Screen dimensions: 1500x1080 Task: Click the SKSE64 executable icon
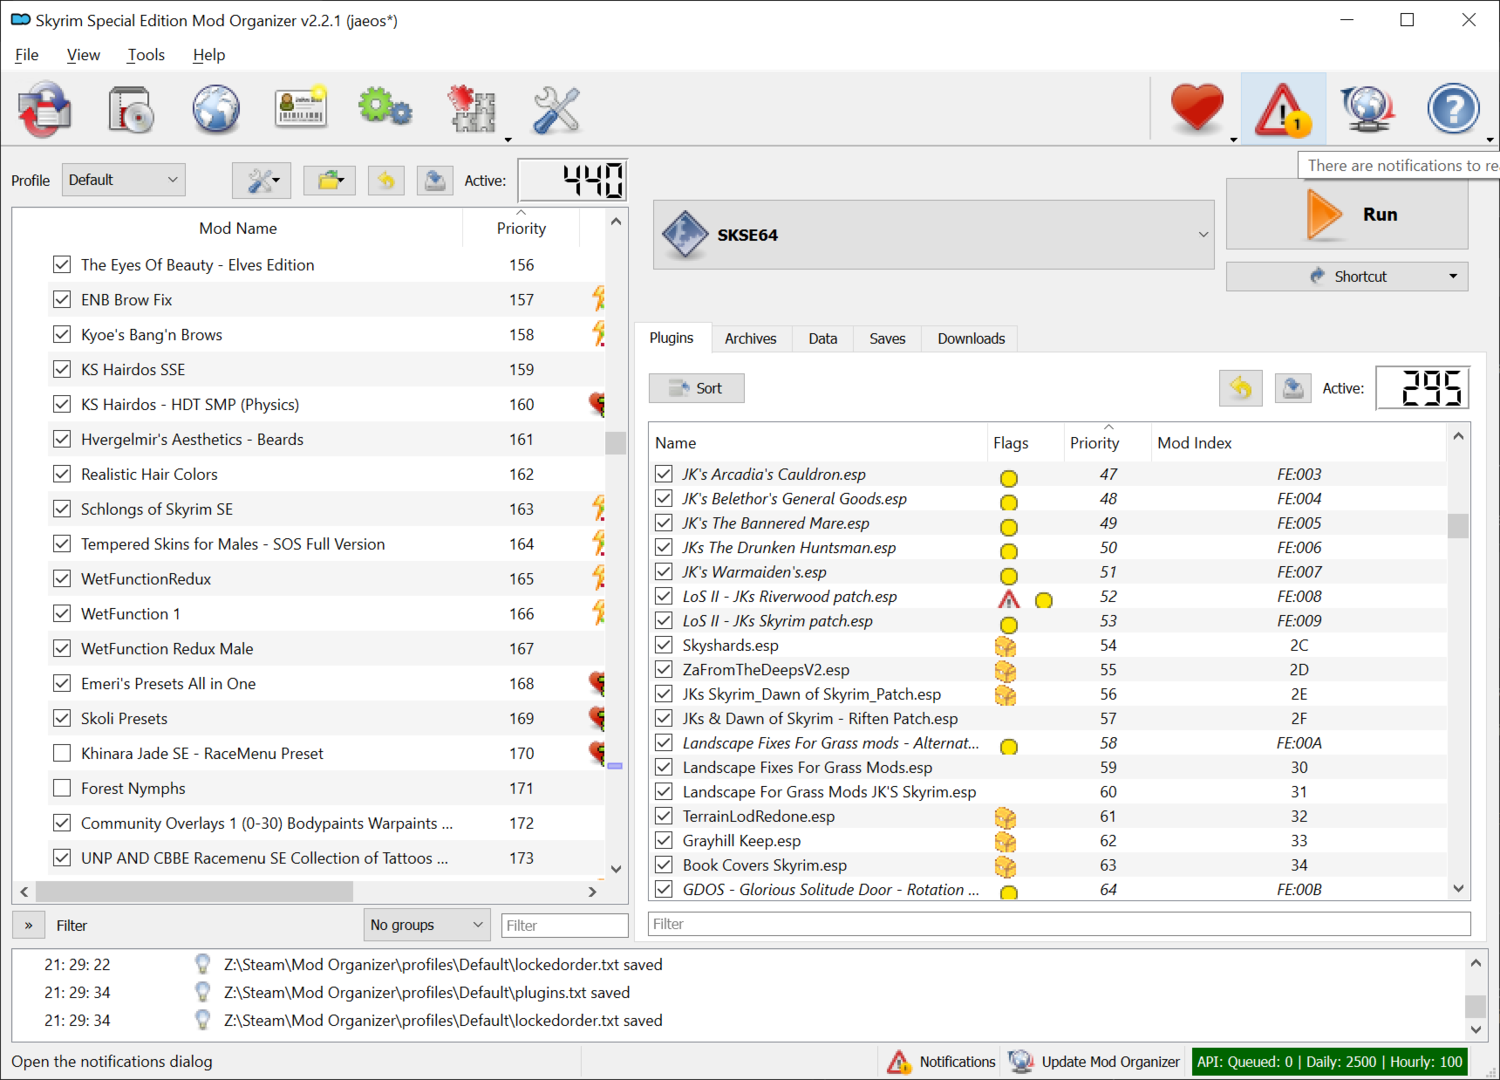685,235
